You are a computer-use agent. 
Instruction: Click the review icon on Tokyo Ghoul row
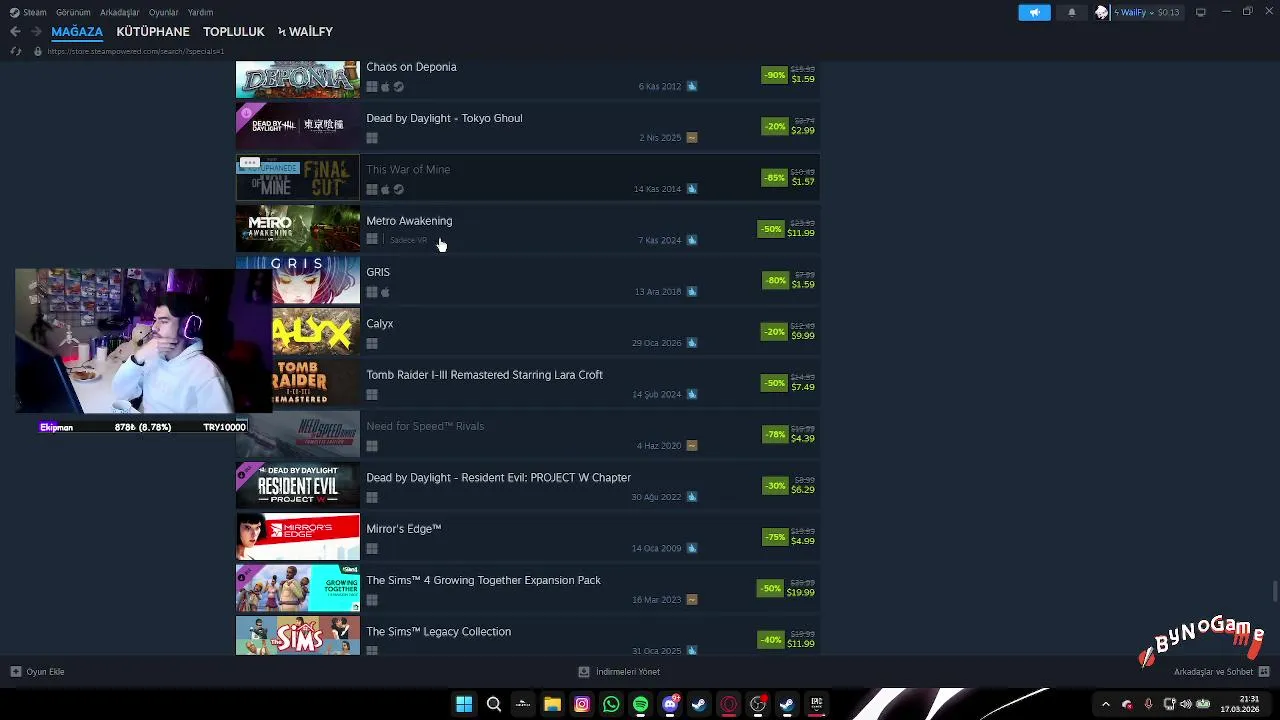pos(692,137)
